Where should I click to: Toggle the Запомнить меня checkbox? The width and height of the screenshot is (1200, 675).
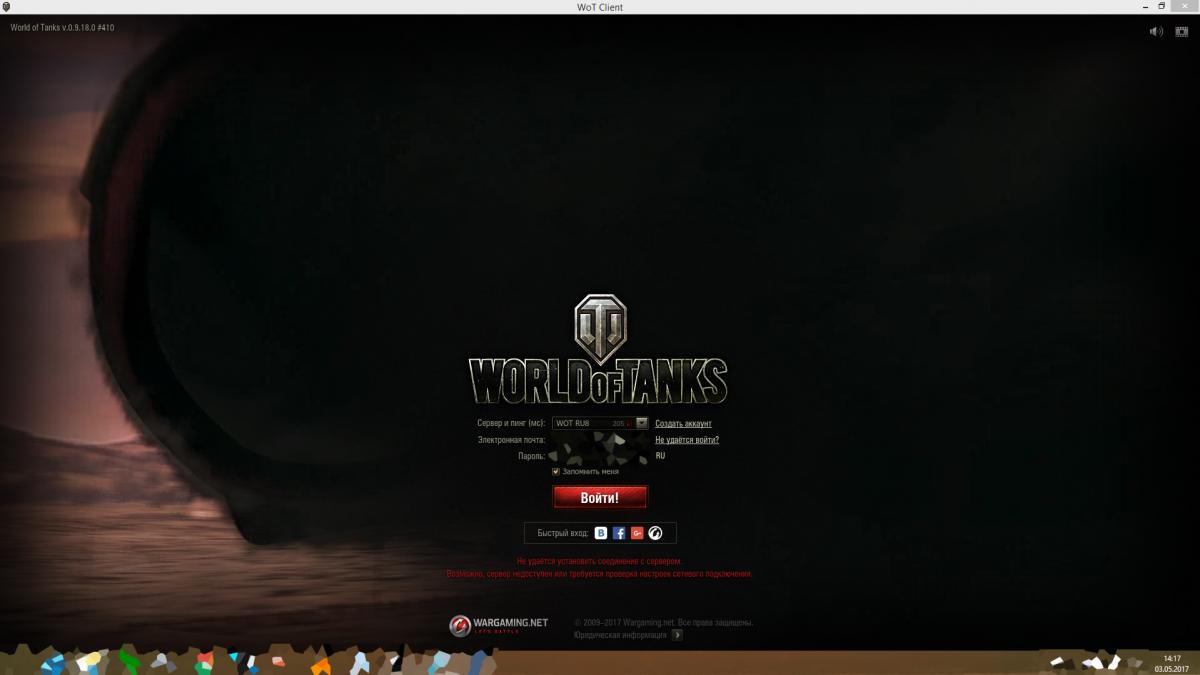click(556, 471)
